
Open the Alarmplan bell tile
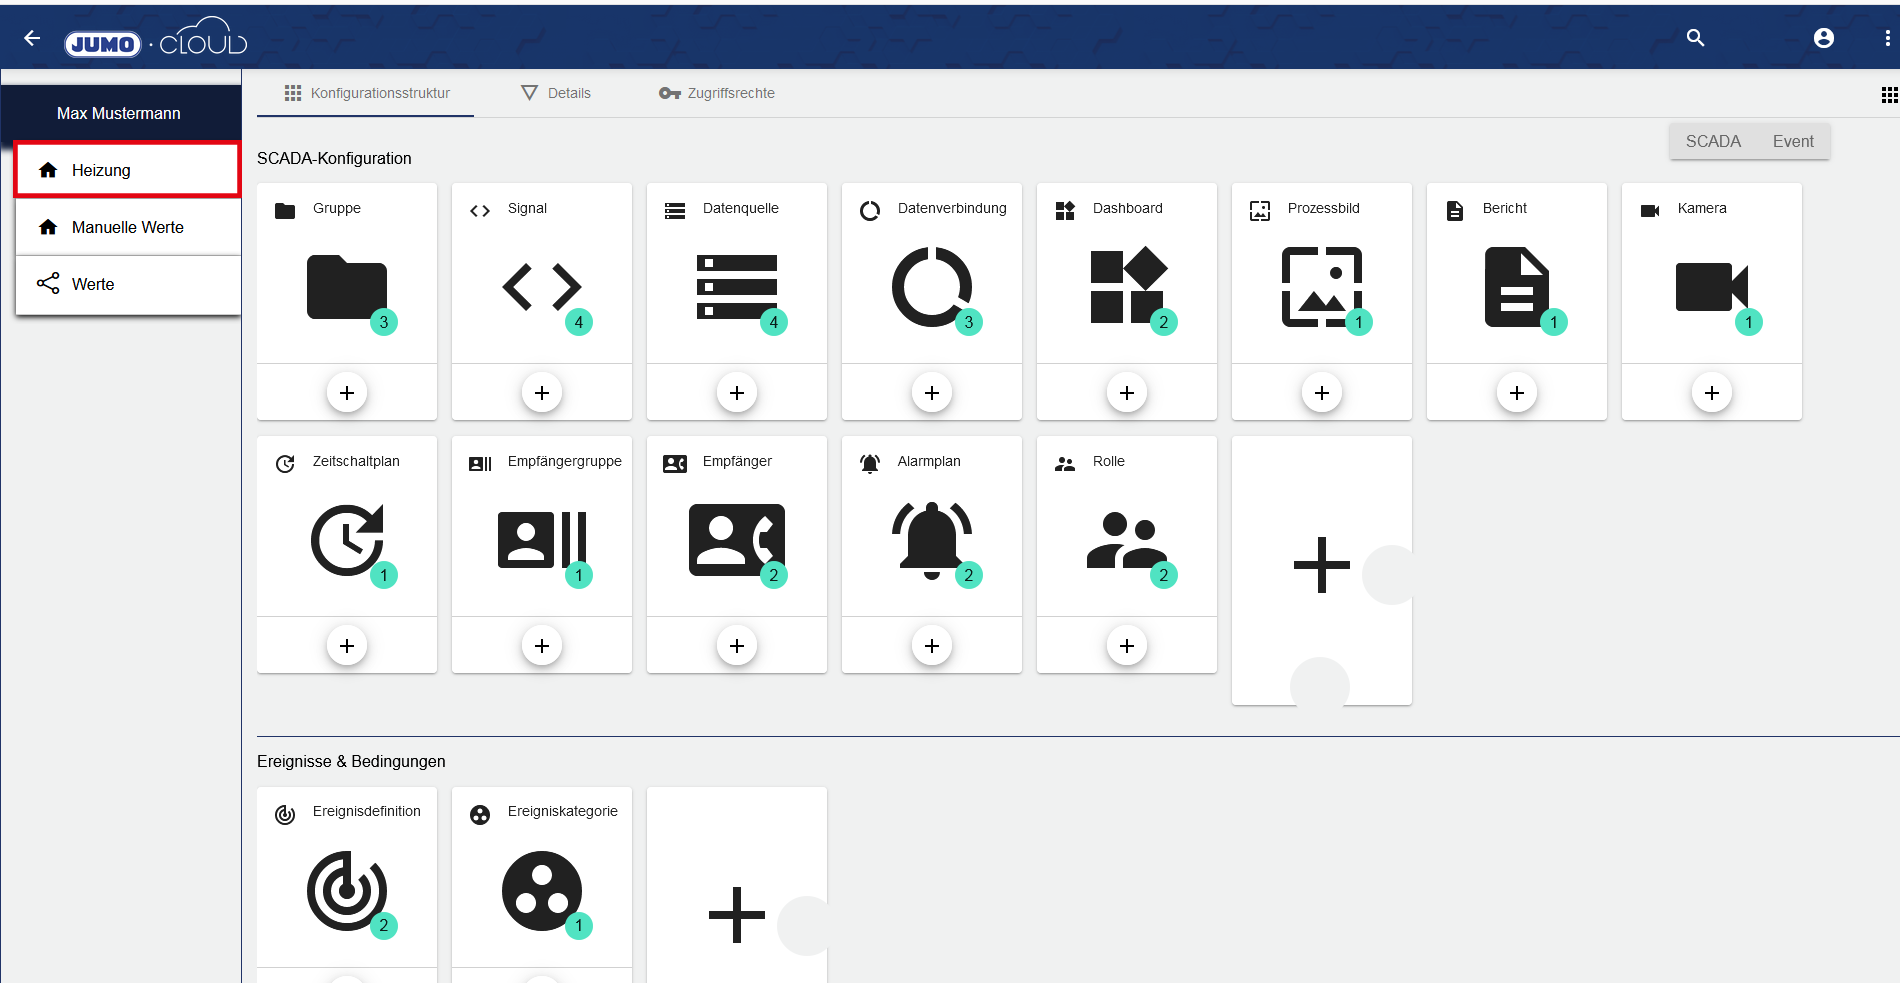(x=931, y=540)
